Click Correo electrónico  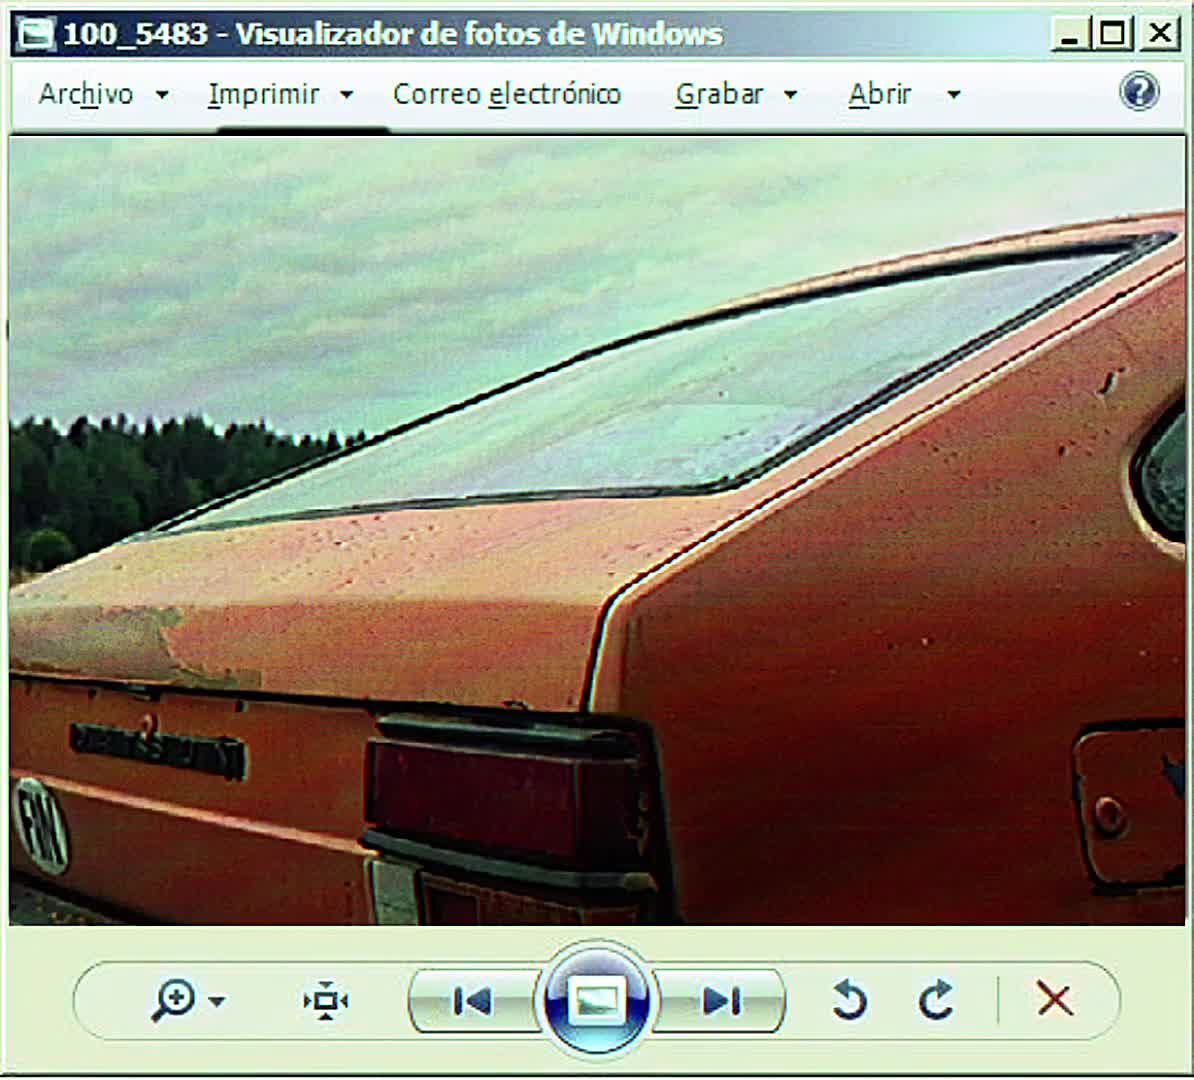[507, 94]
